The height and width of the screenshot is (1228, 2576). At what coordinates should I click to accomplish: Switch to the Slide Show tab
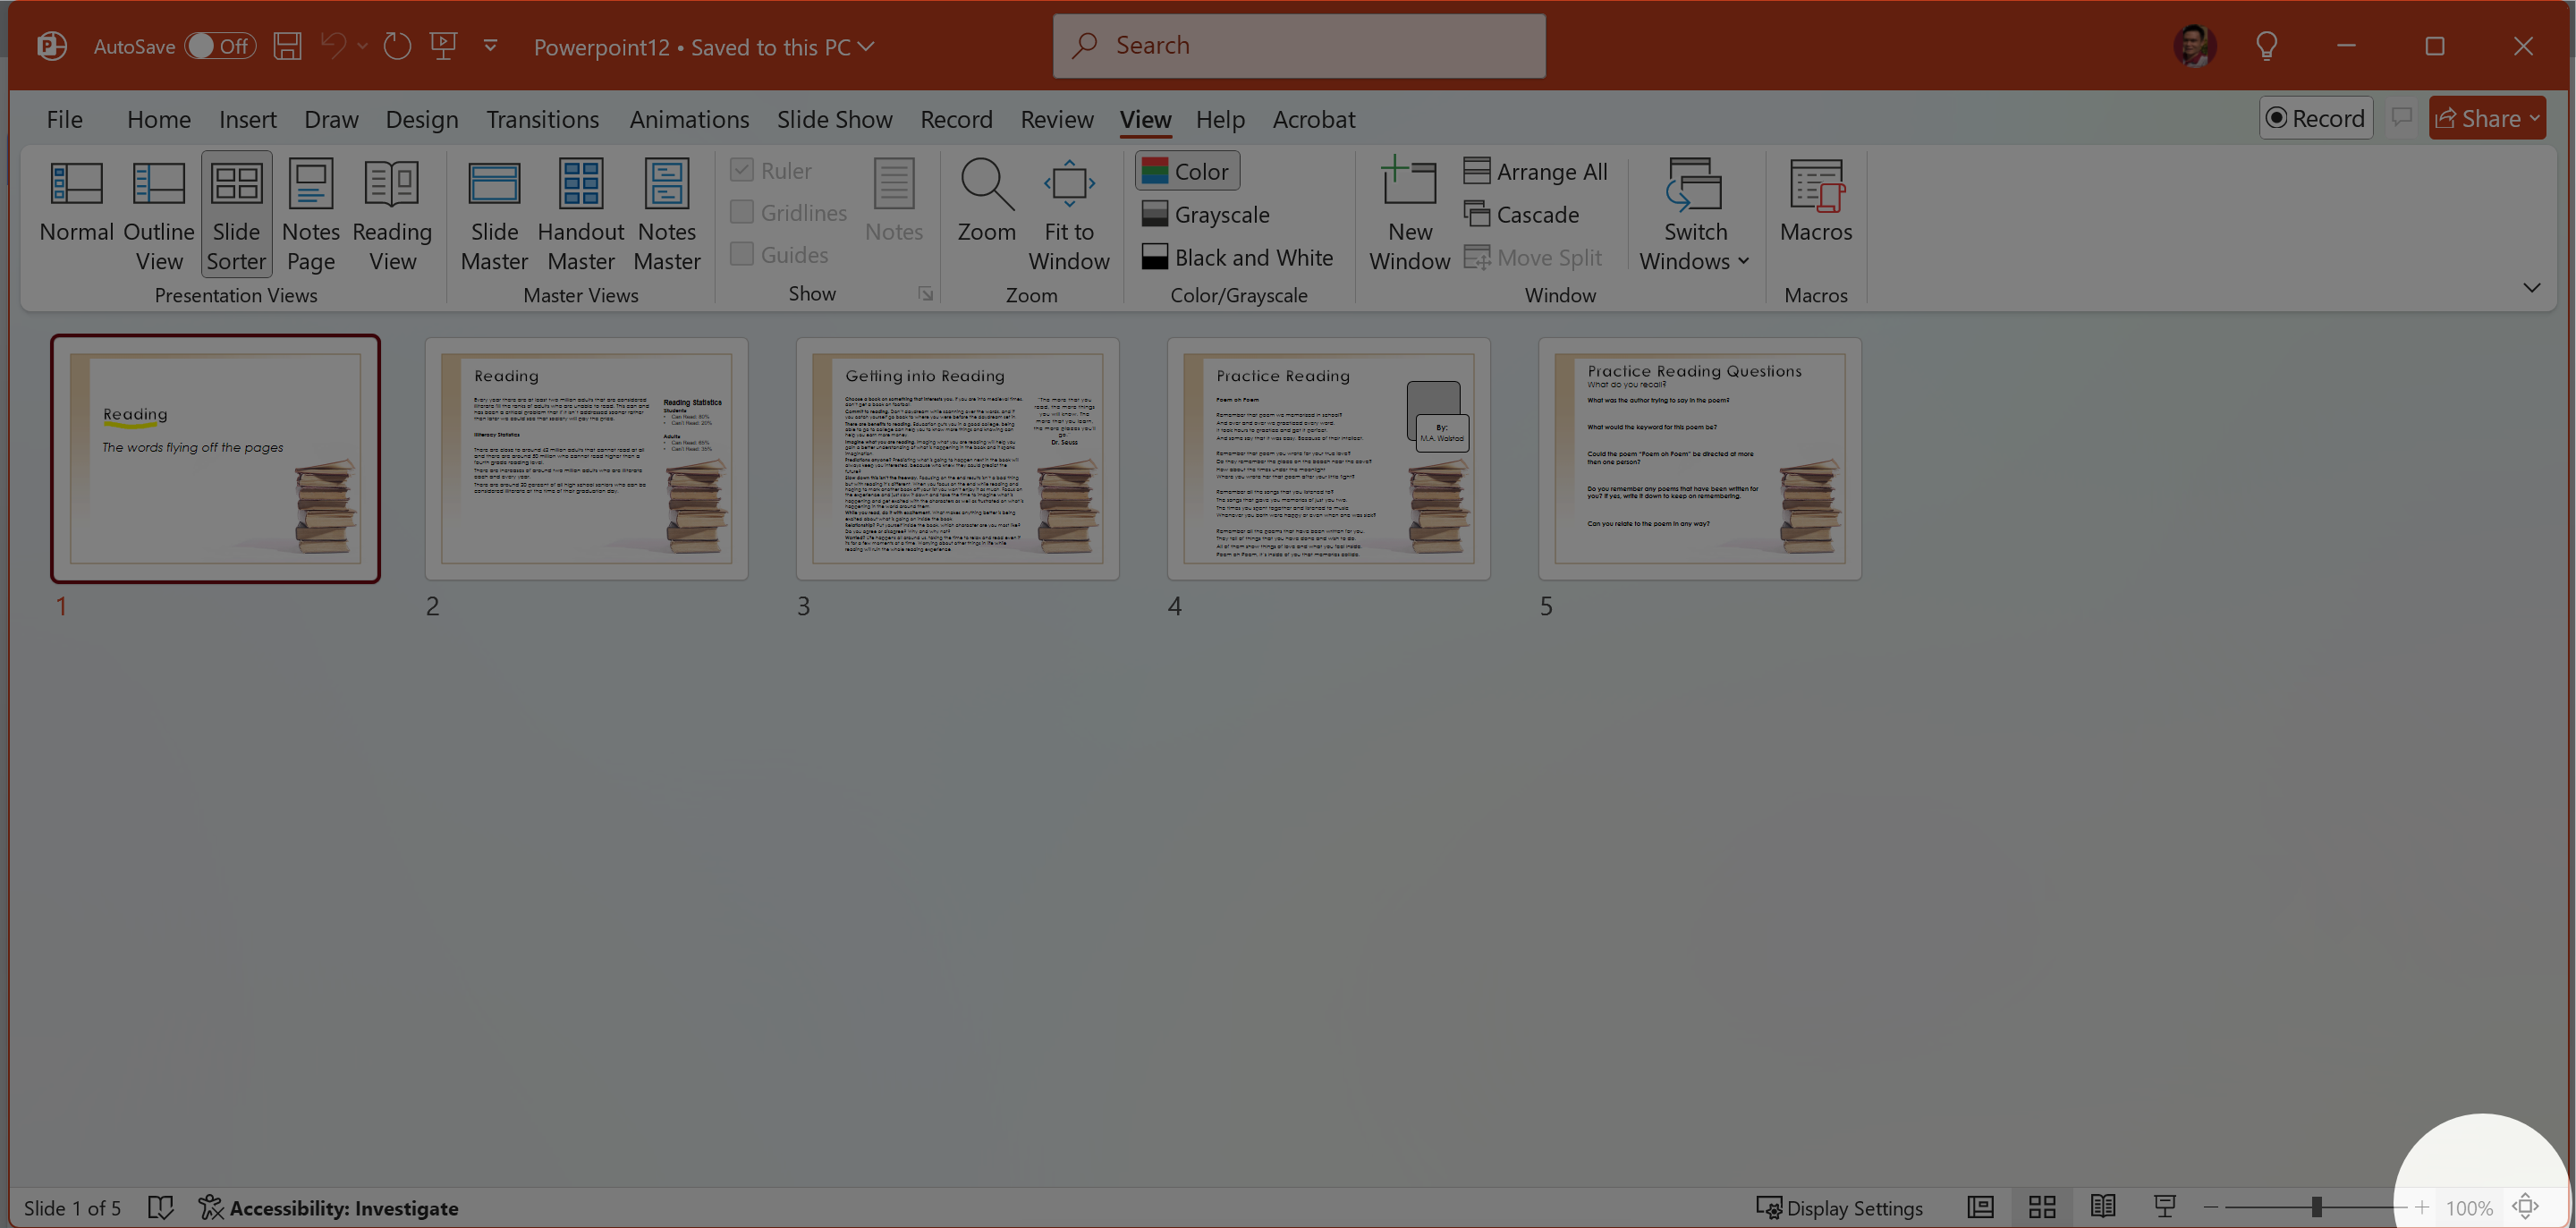click(834, 119)
